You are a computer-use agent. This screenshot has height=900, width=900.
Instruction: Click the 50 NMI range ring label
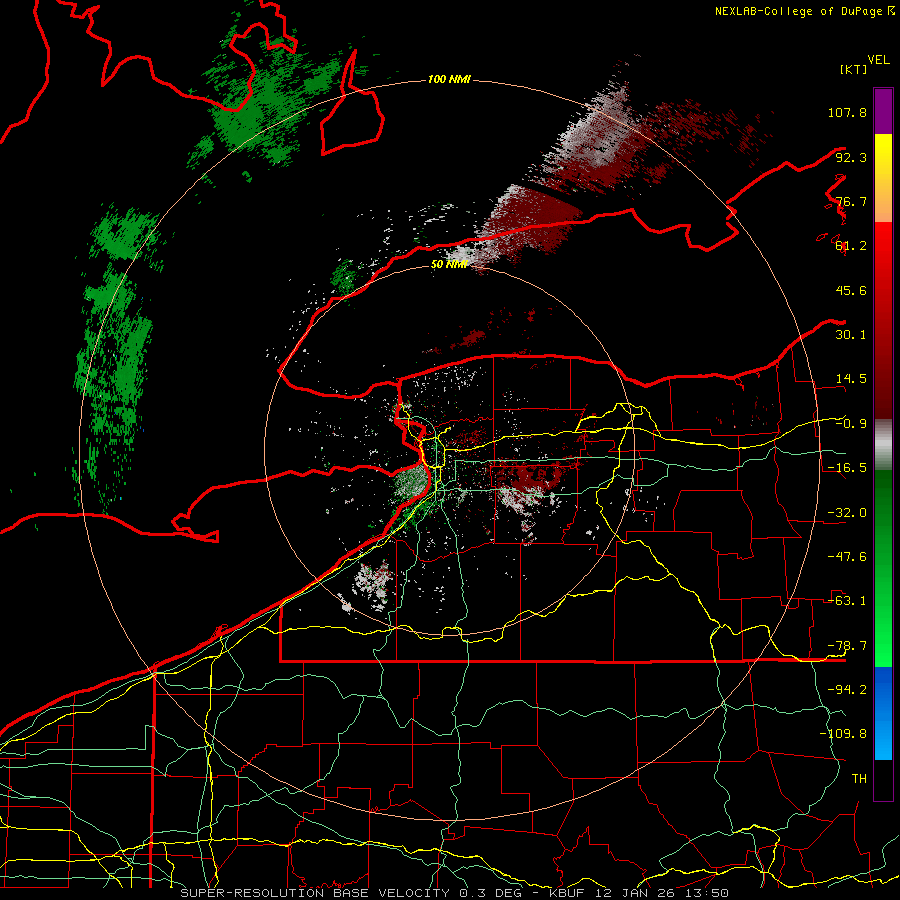click(449, 264)
